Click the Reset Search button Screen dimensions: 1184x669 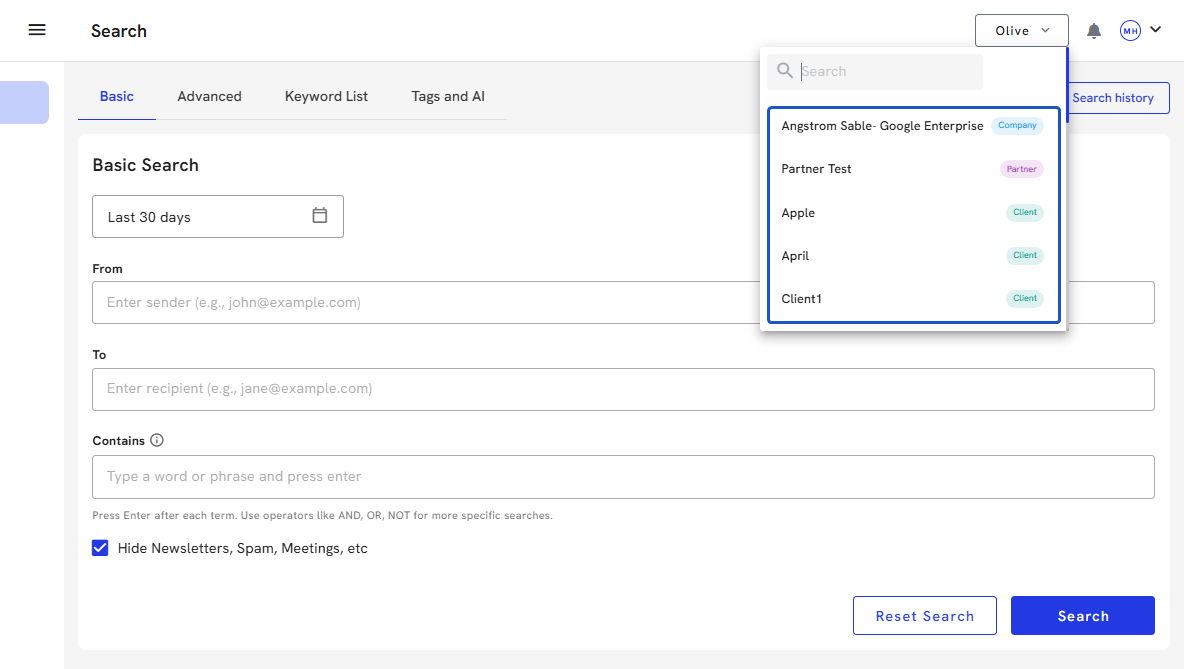[x=924, y=616]
